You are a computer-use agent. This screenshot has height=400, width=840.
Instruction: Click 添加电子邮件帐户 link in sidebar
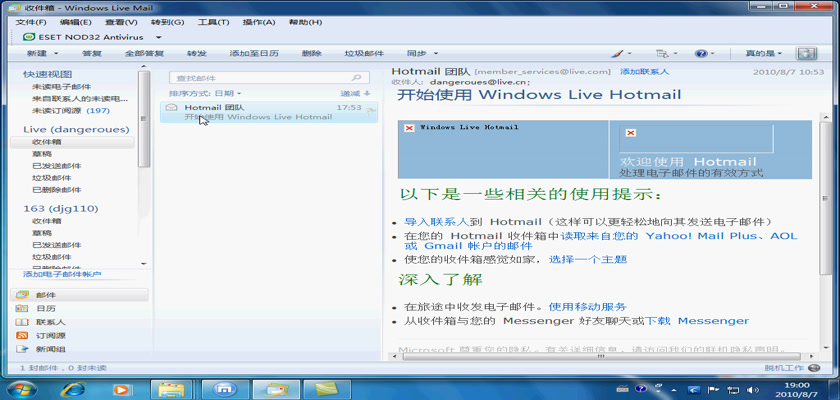pos(62,274)
